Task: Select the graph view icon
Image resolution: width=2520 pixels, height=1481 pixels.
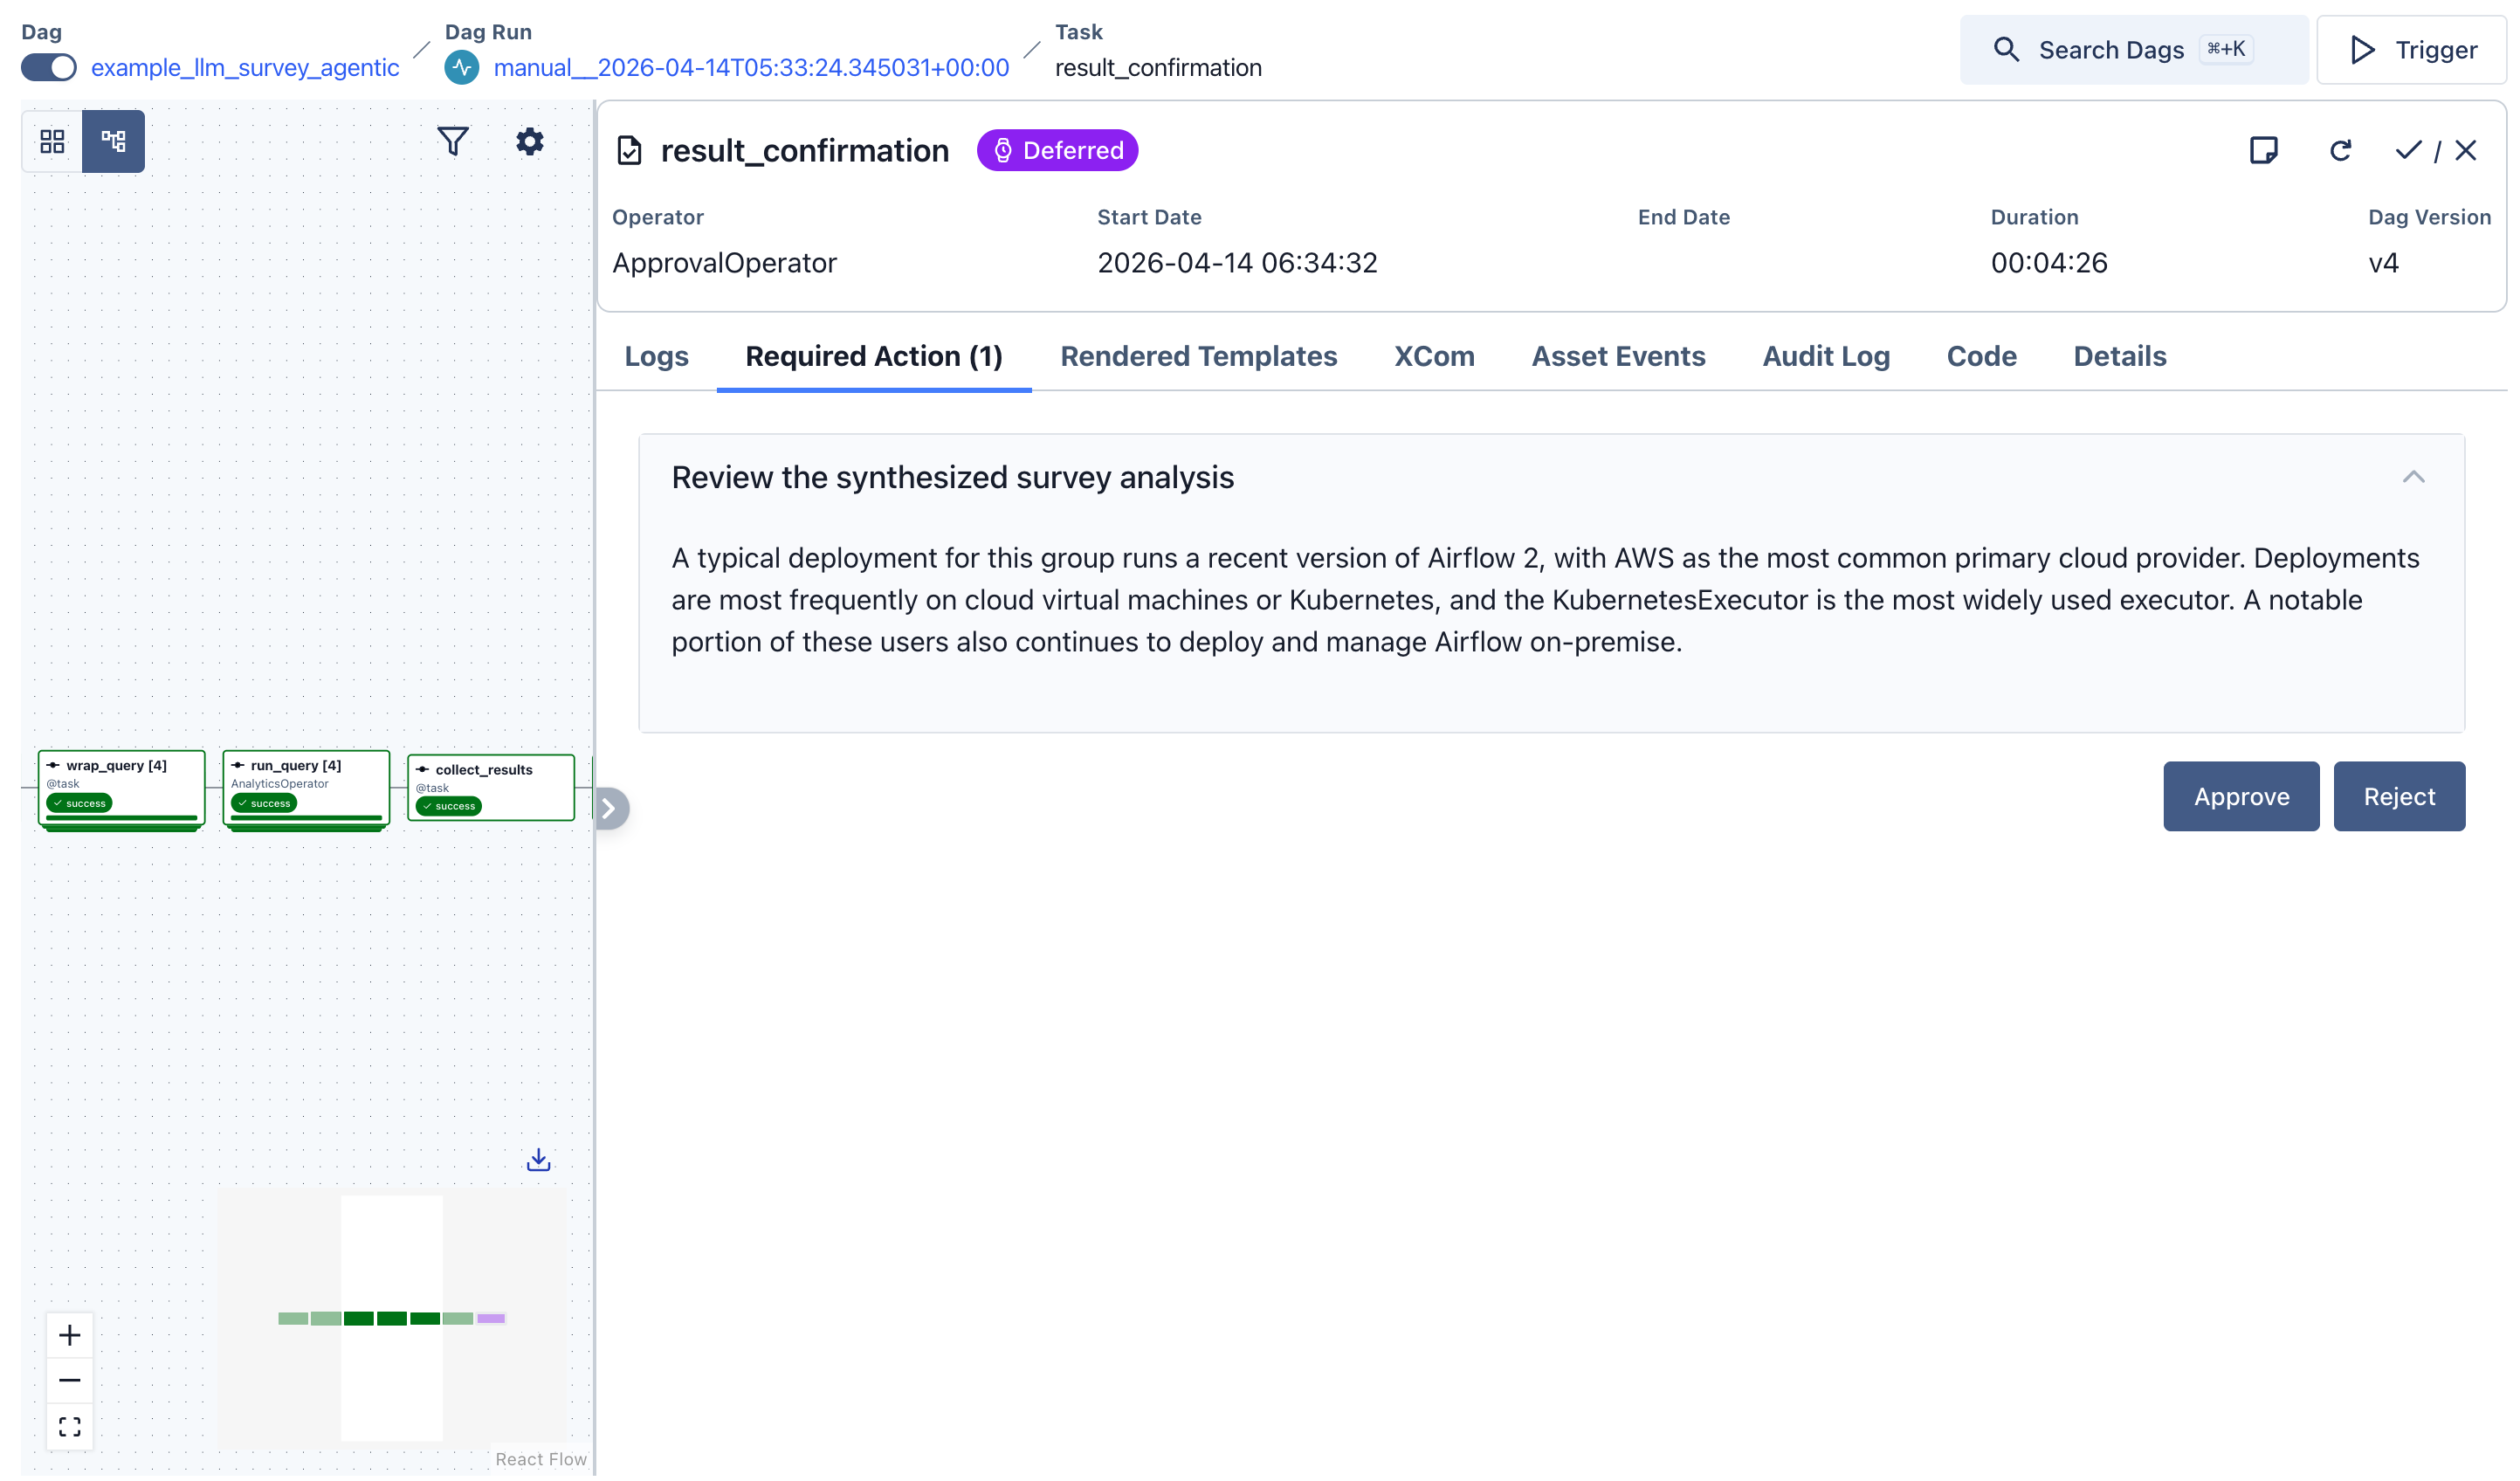Action: coord(112,141)
